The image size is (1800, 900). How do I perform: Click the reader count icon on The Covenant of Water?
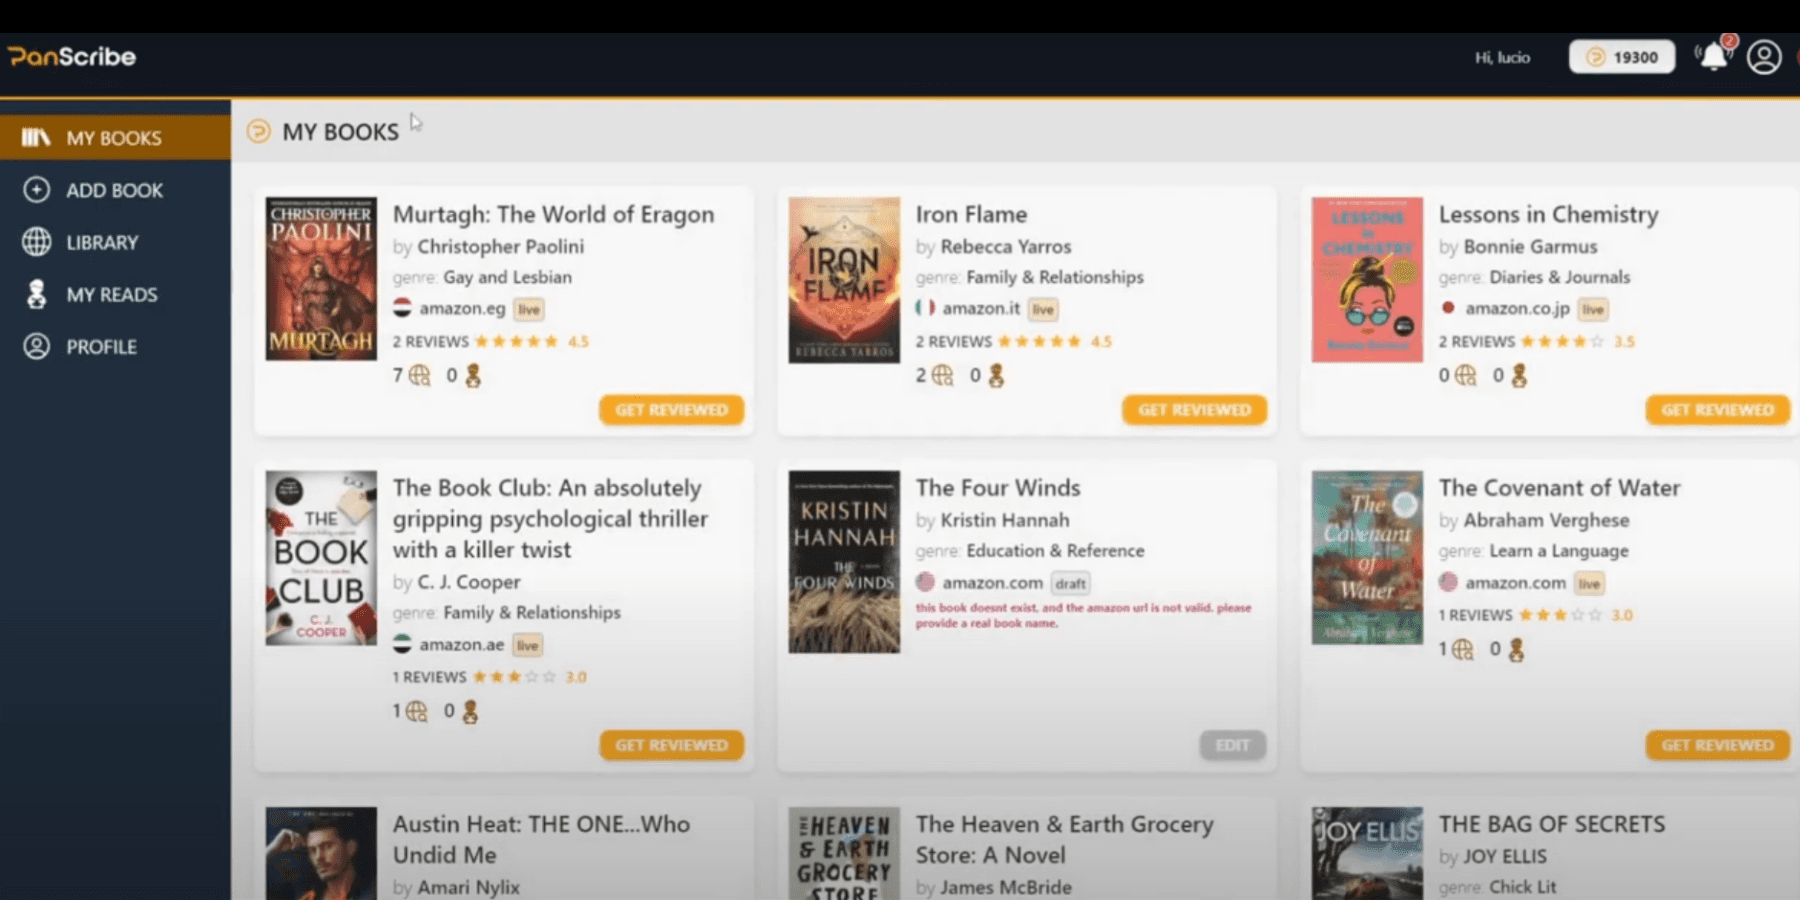[1516, 650]
